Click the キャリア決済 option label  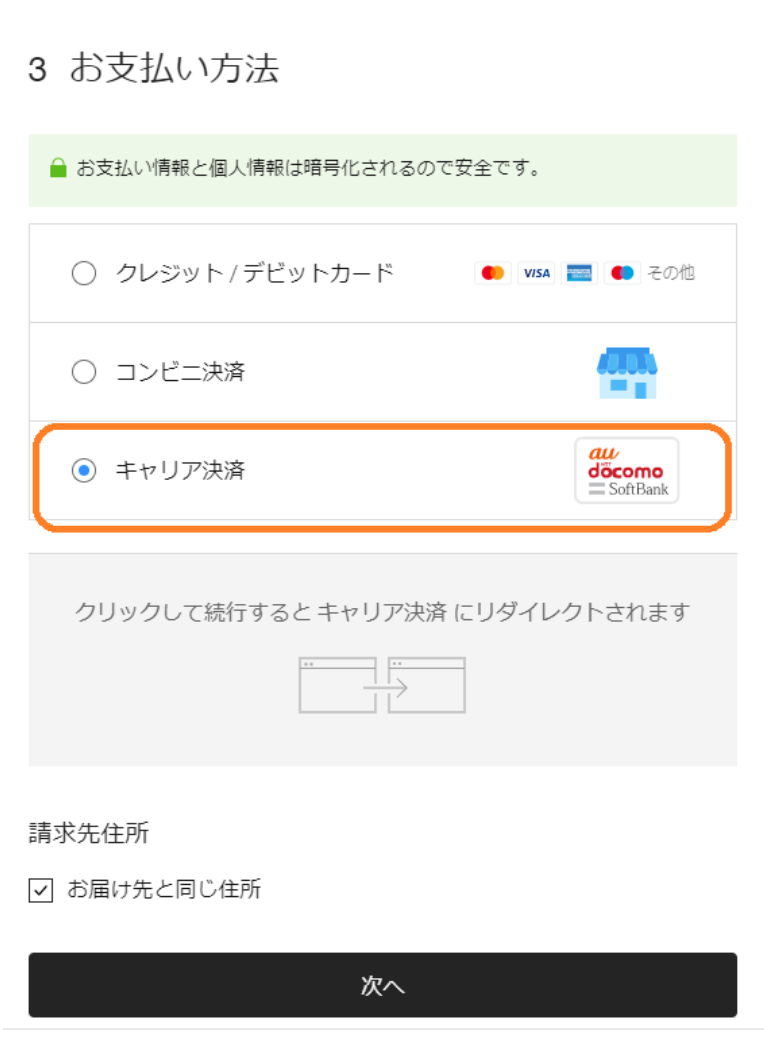(180, 470)
